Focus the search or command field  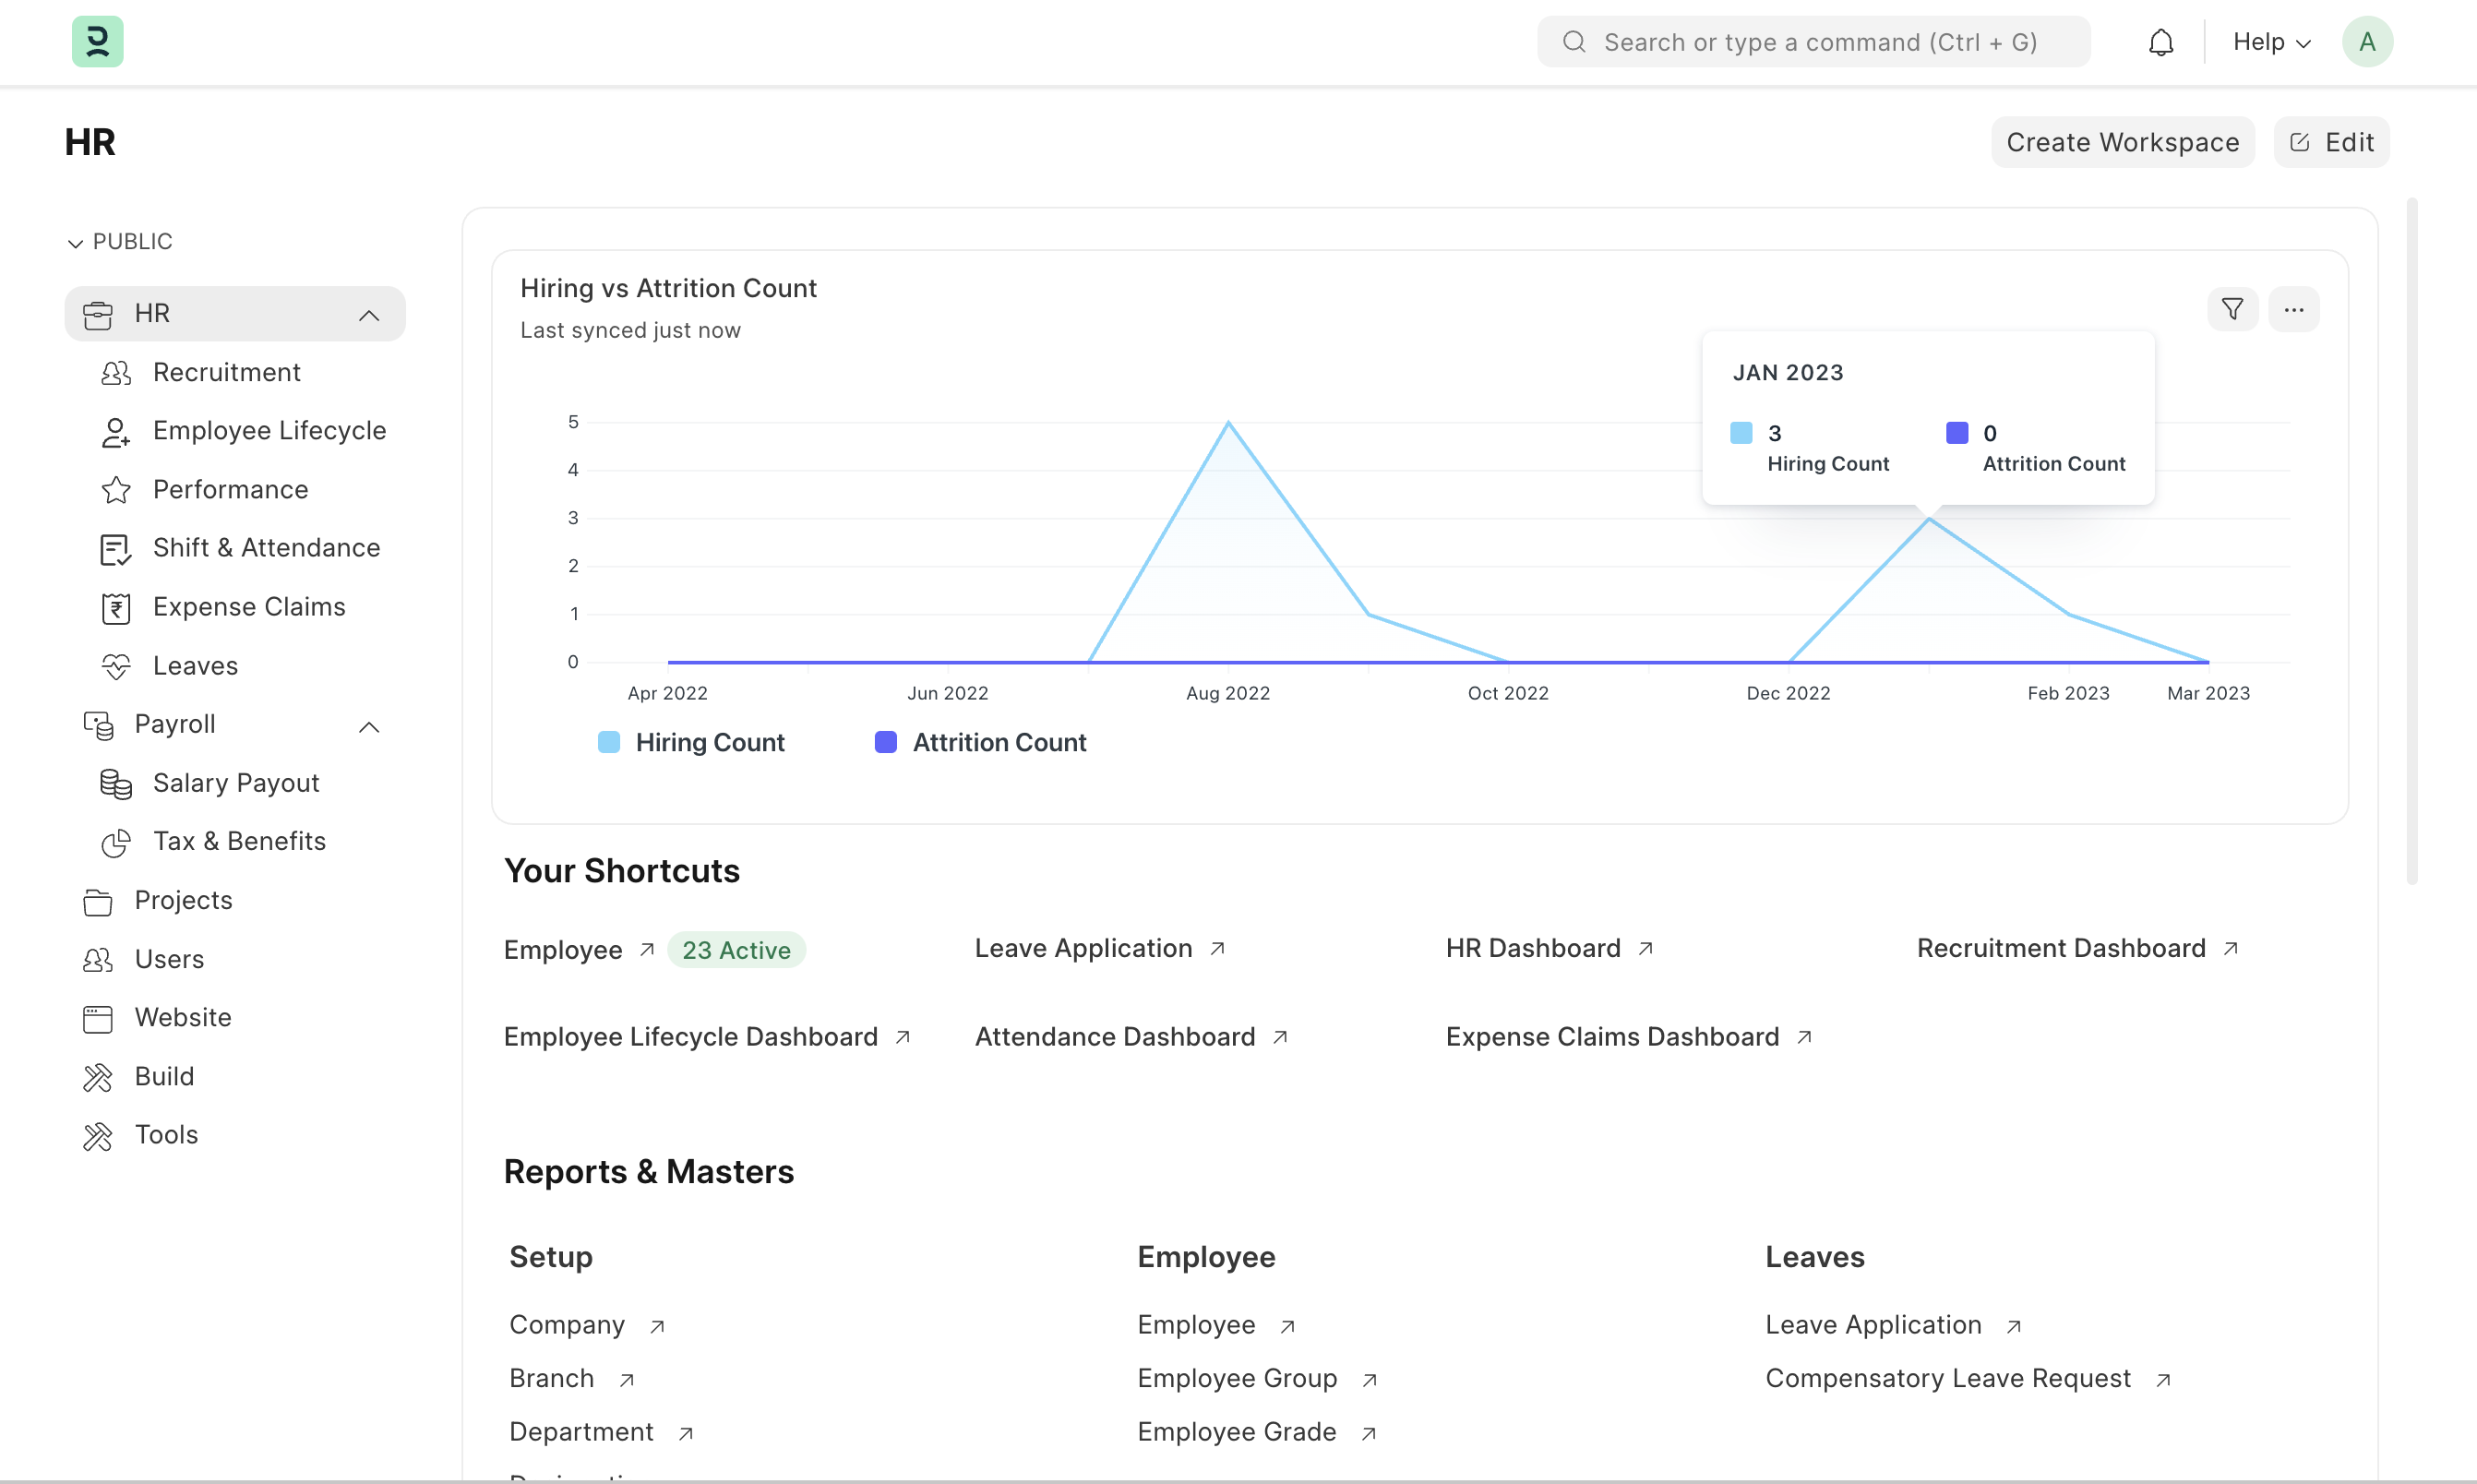[1813, 42]
